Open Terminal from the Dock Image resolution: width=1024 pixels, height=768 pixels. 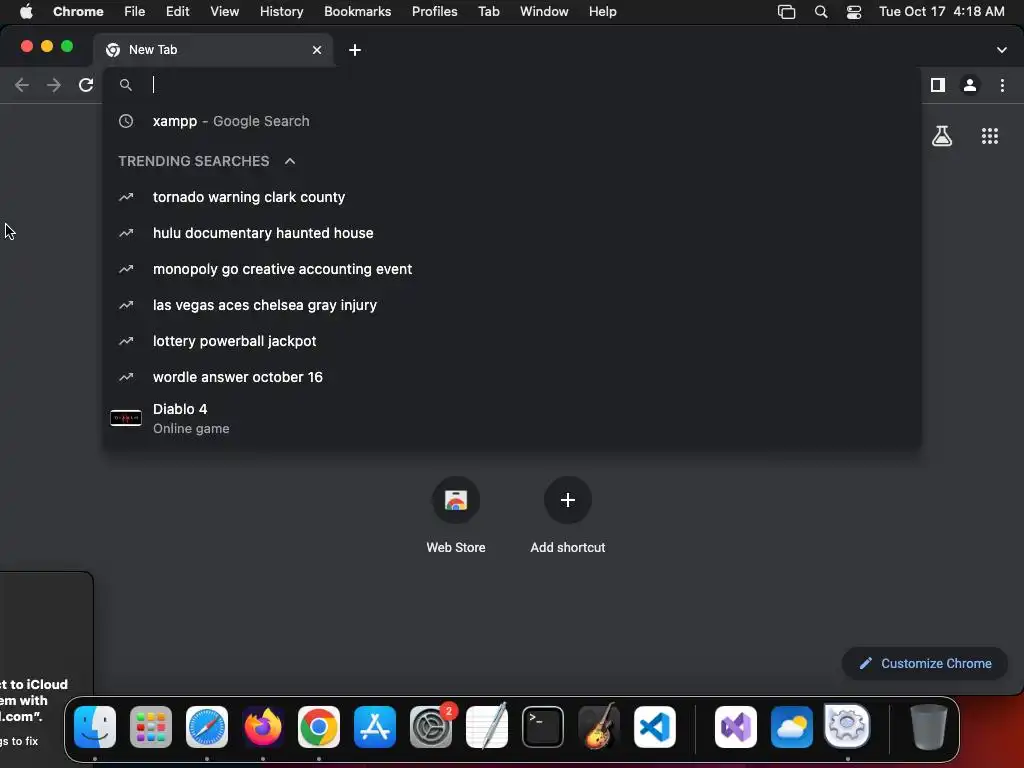[x=543, y=727]
